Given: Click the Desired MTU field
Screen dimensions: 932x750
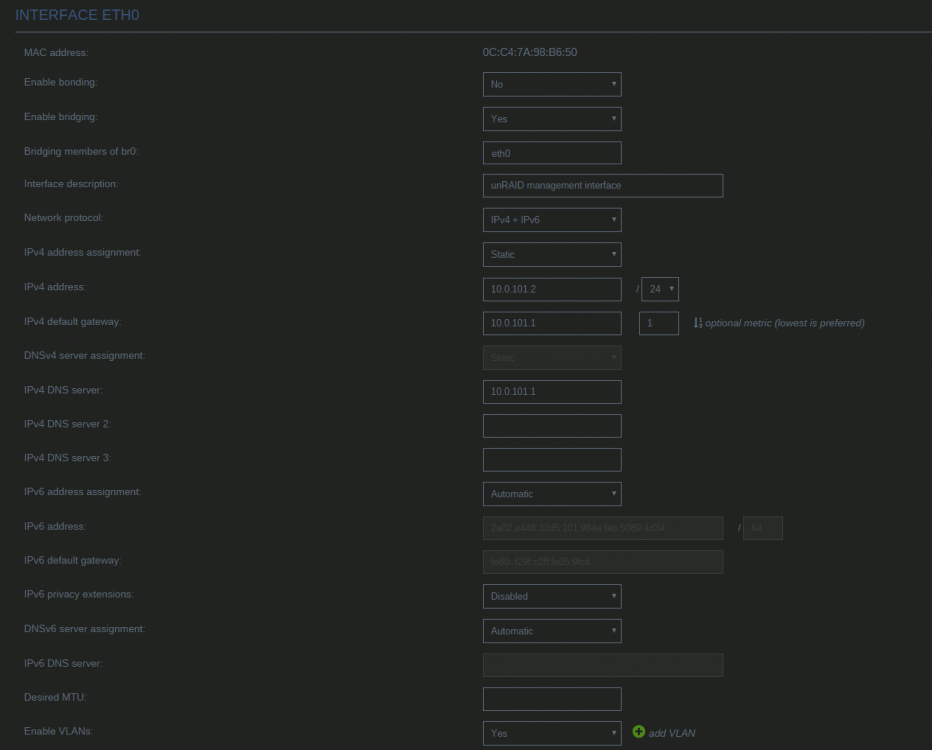Looking at the screenshot, I should coord(552,699).
